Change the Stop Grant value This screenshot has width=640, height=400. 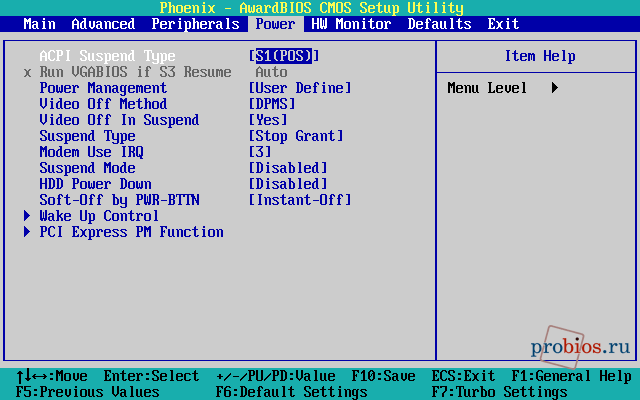point(296,136)
